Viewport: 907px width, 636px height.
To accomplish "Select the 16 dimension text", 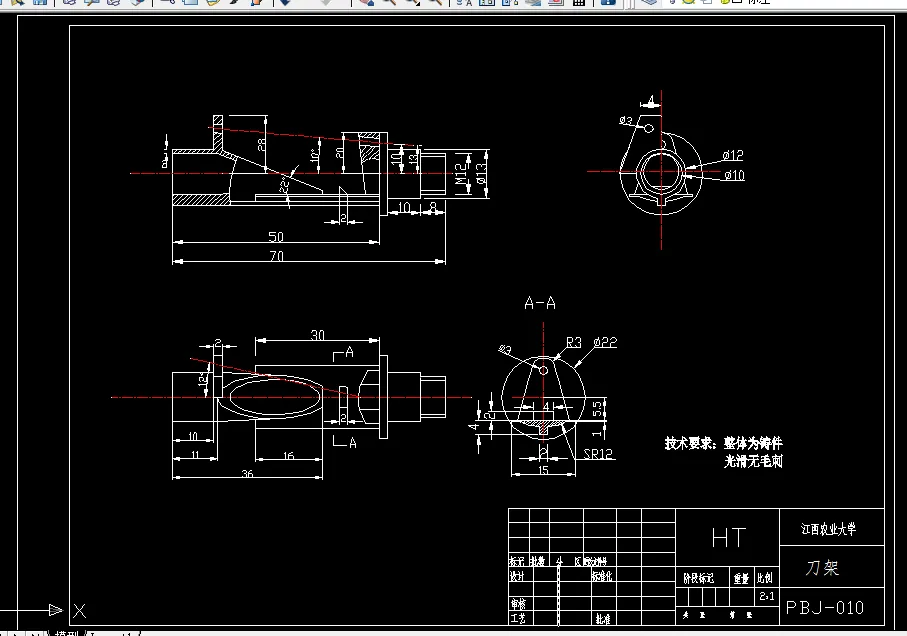I will coord(288,456).
